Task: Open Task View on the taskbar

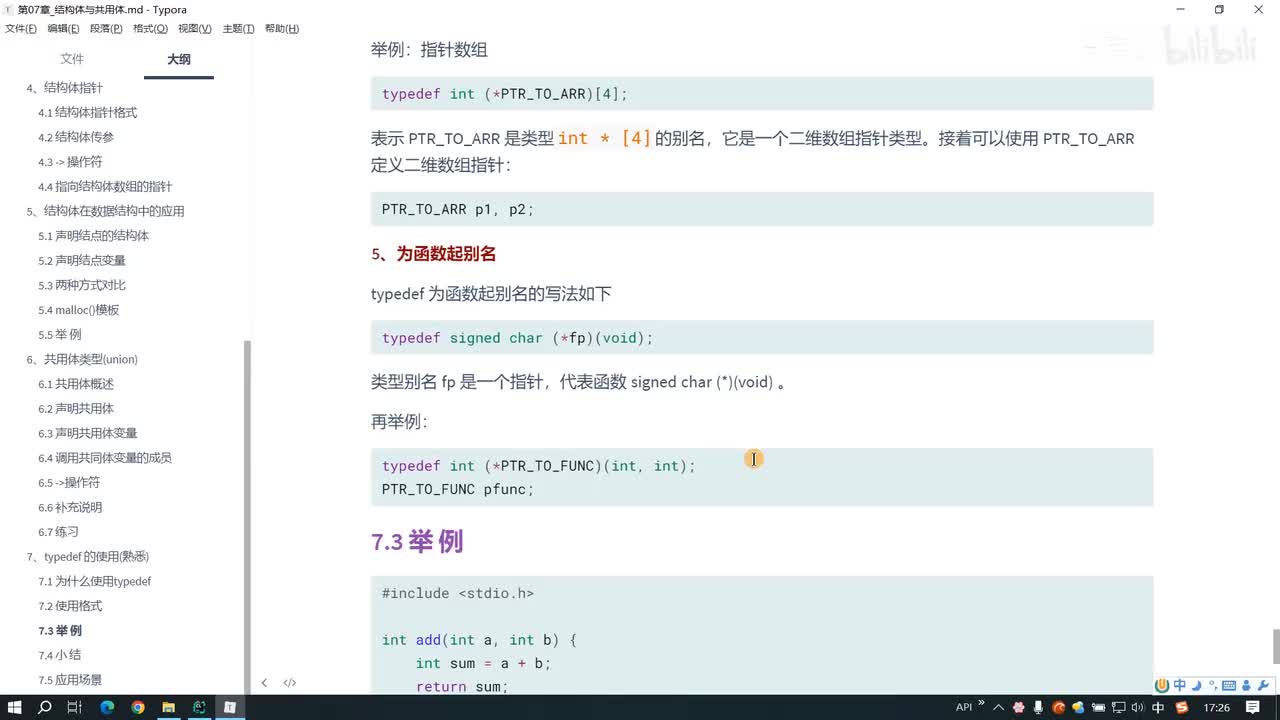Action: [74, 707]
